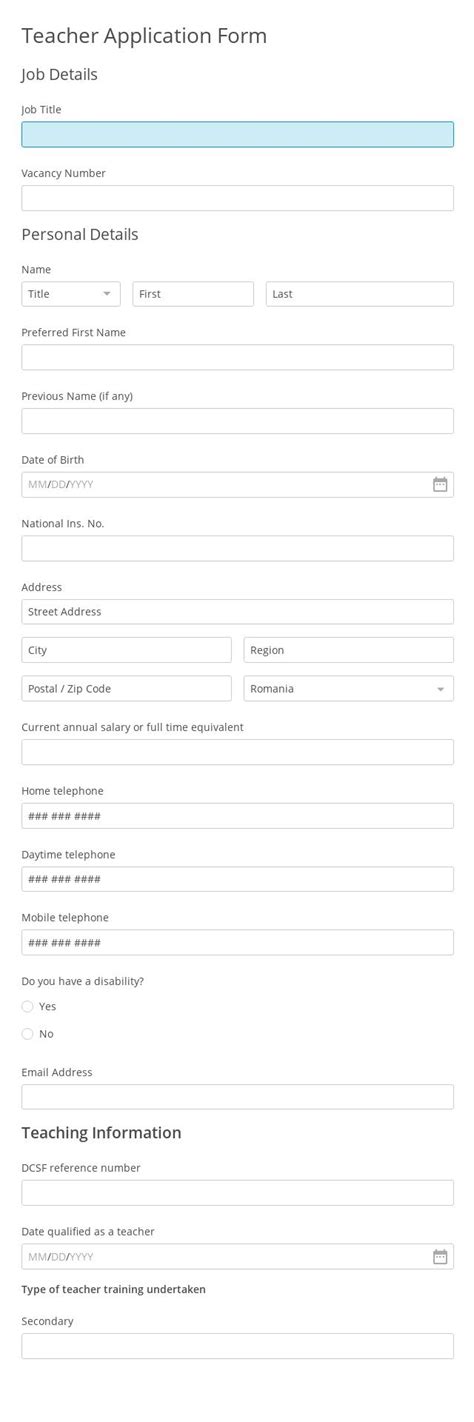This screenshot has height=1422, width=474.
Task: Click the Job Details section heading
Action: coord(60,74)
